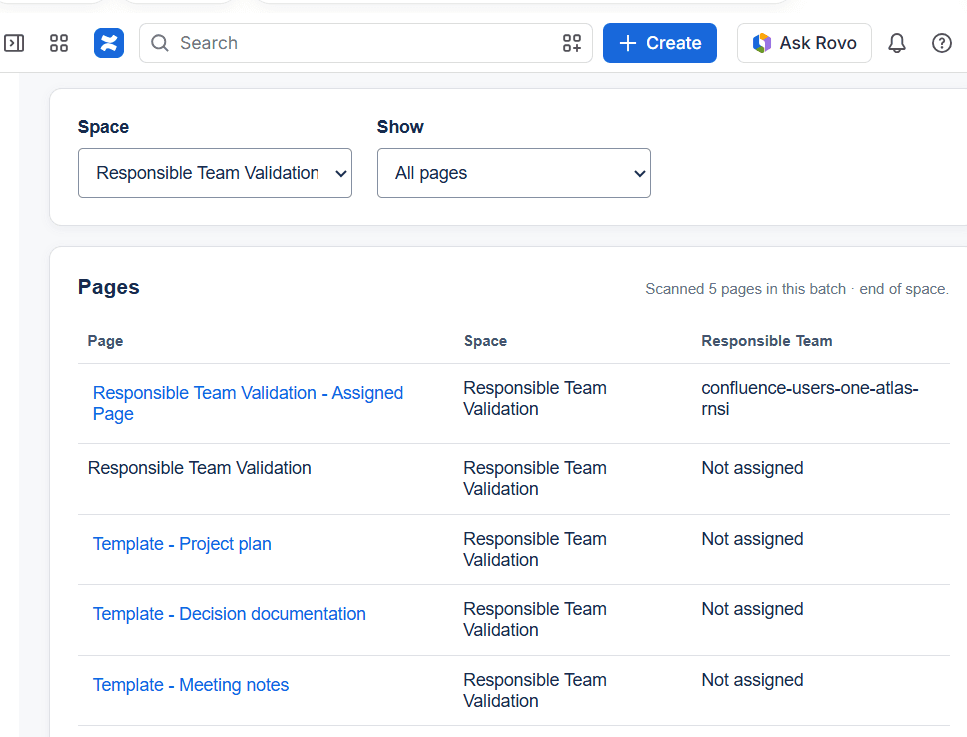Expand the sidebar panel icon

pyautogui.click(x=14, y=43)
